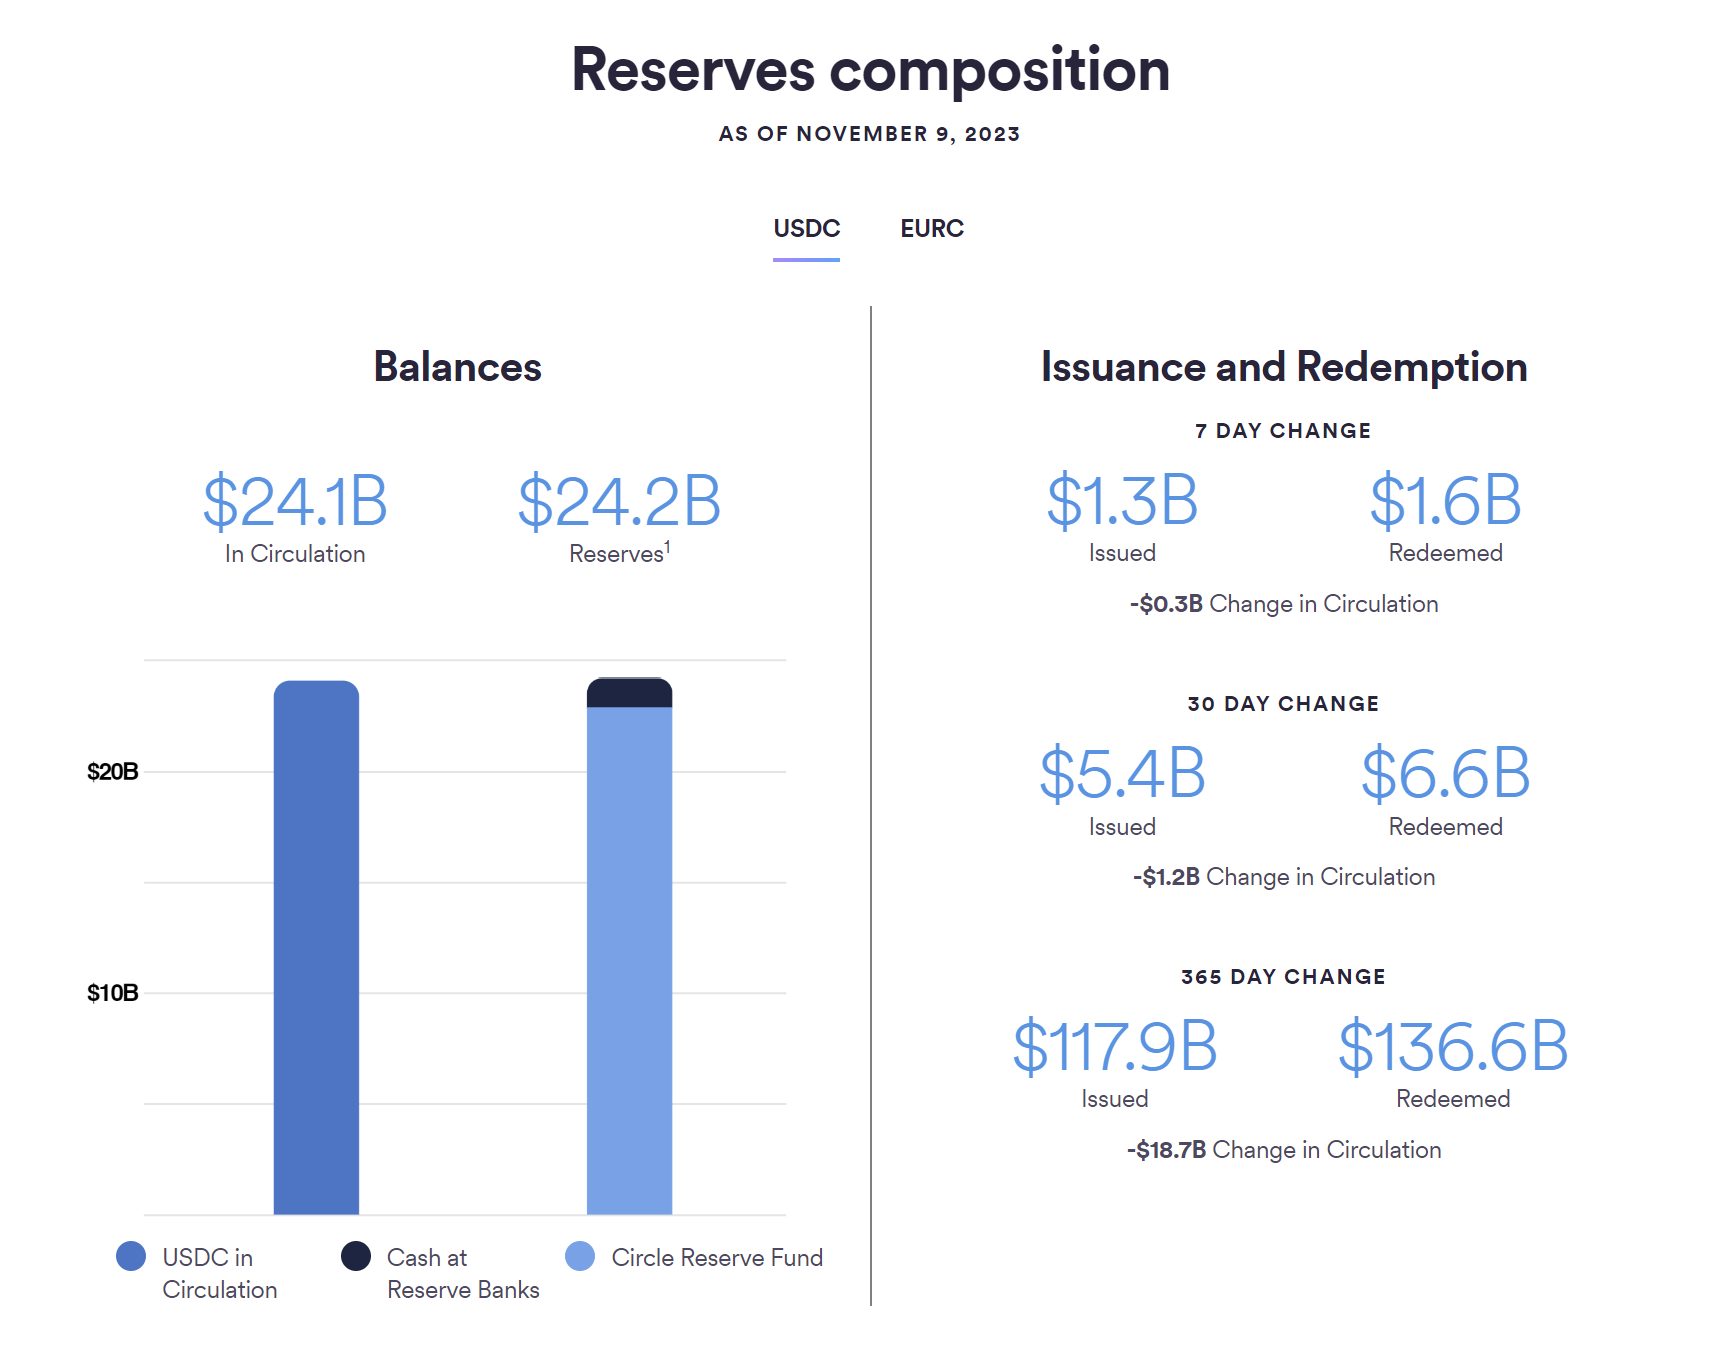Select the USDC tab
The width and height of the screenshot is (1730, 1350).
[806, 228]
